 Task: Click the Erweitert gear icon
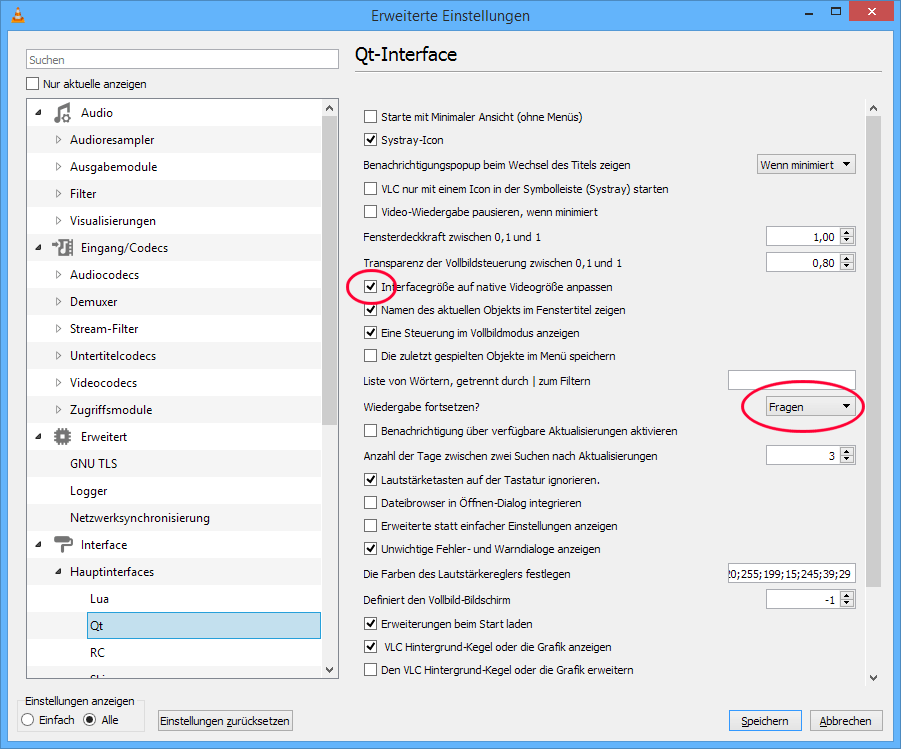point(63,437)
